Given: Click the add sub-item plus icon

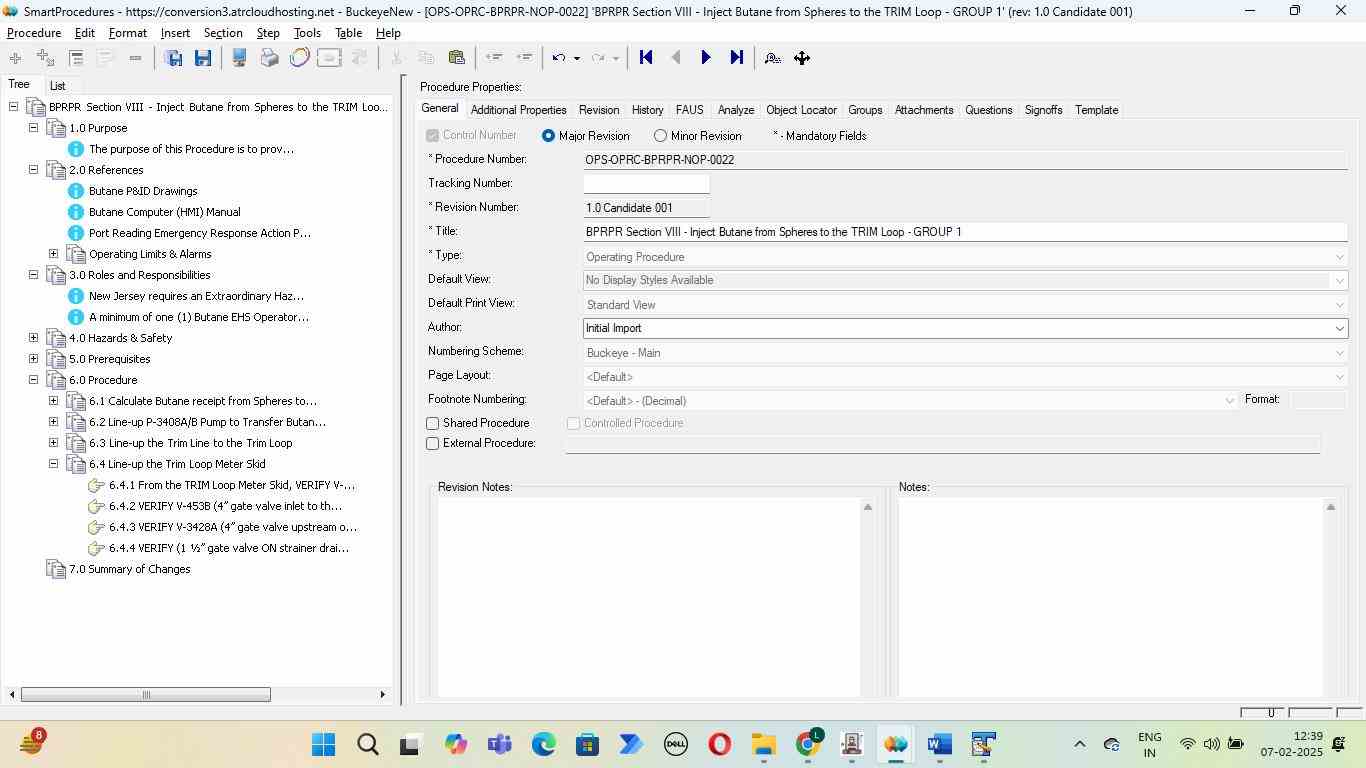Looking at the screenshot, I should point(45,58).
